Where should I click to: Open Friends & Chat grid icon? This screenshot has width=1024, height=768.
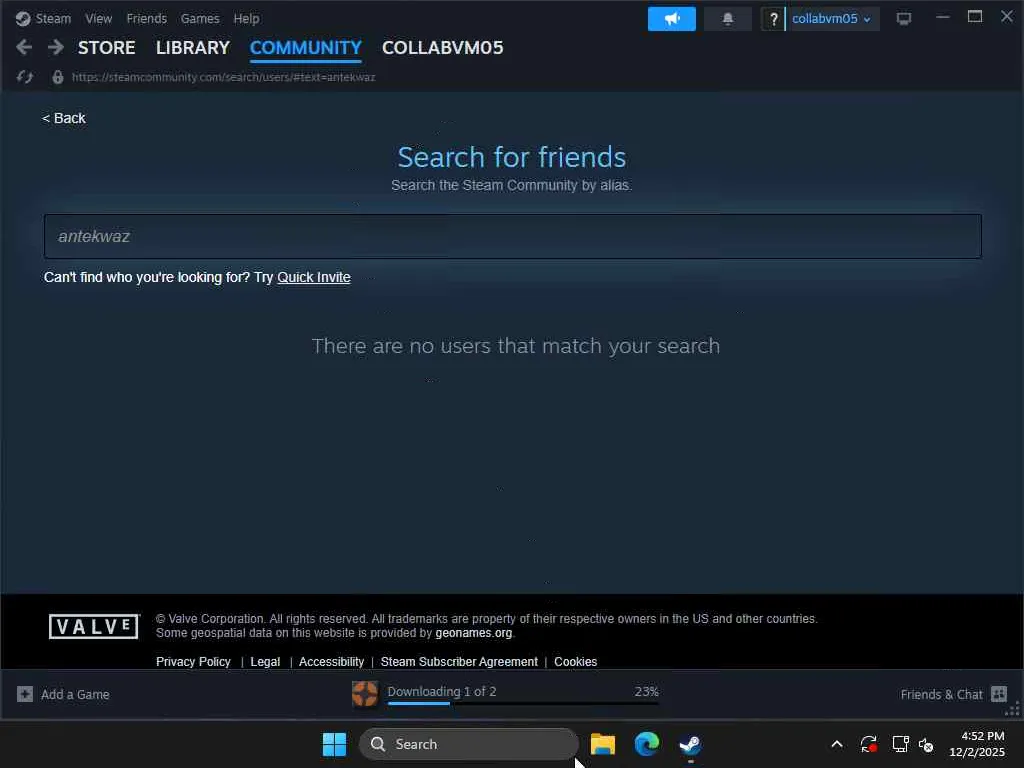(x=999, y=694)
